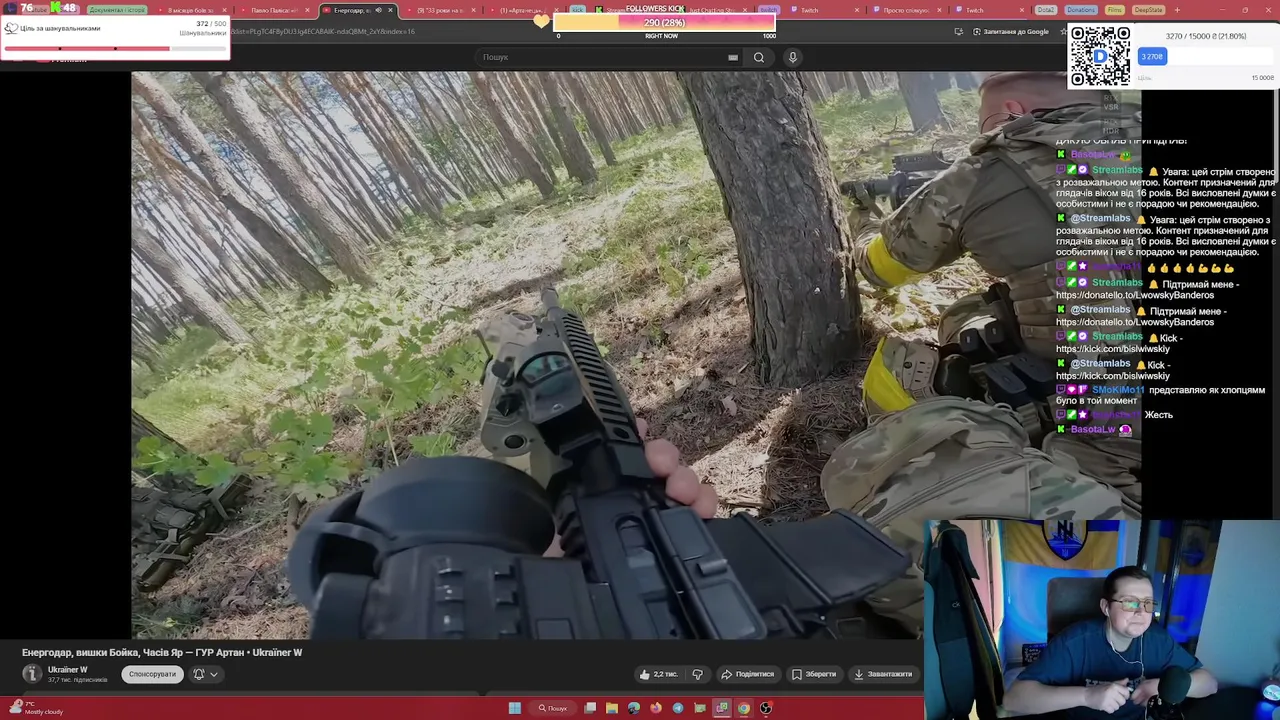Click the SMoKiMo11 username in chat
1280x720 pixels.
[x=1118, y=390]
